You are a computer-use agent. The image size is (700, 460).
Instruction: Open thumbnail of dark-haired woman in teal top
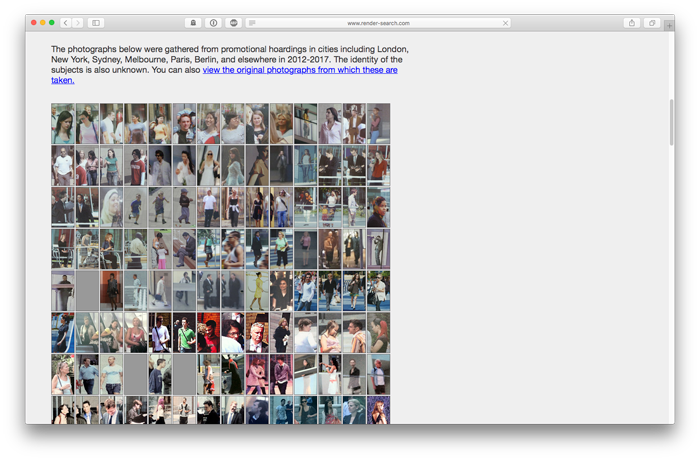point(63,124)
